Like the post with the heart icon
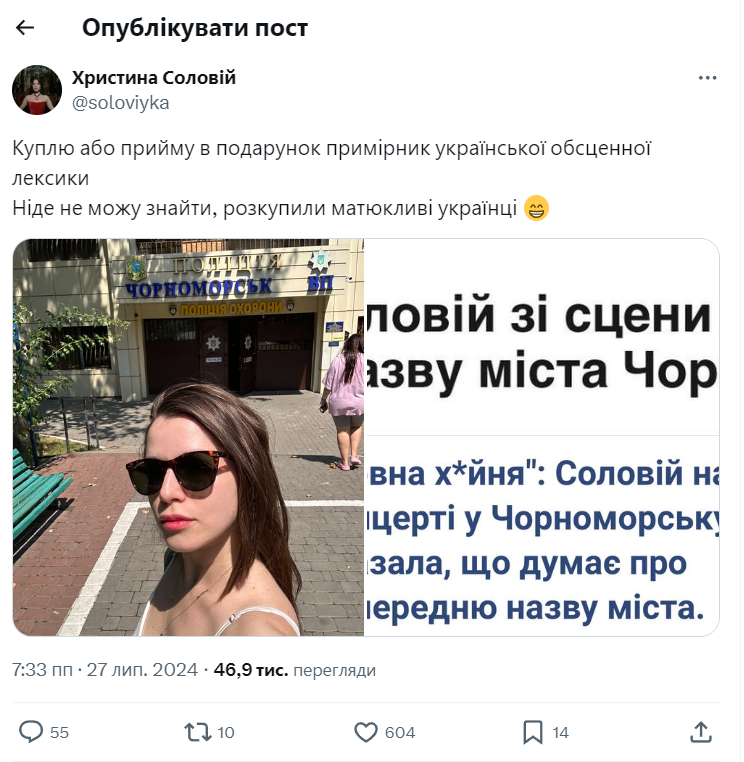 tap(365, 732)
